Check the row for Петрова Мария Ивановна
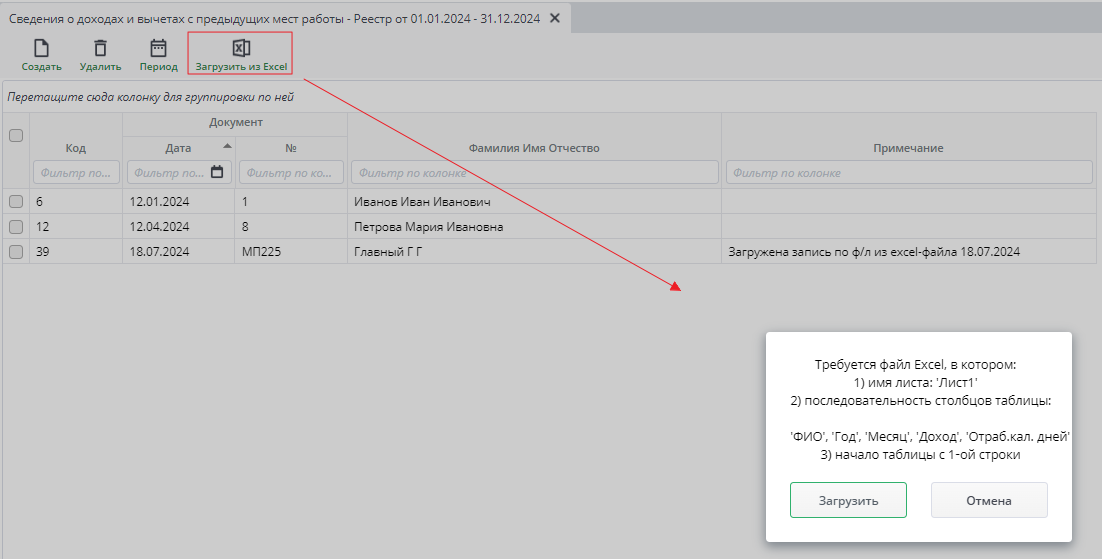This screenshot has height=559, width=1102. click(15, 226)
